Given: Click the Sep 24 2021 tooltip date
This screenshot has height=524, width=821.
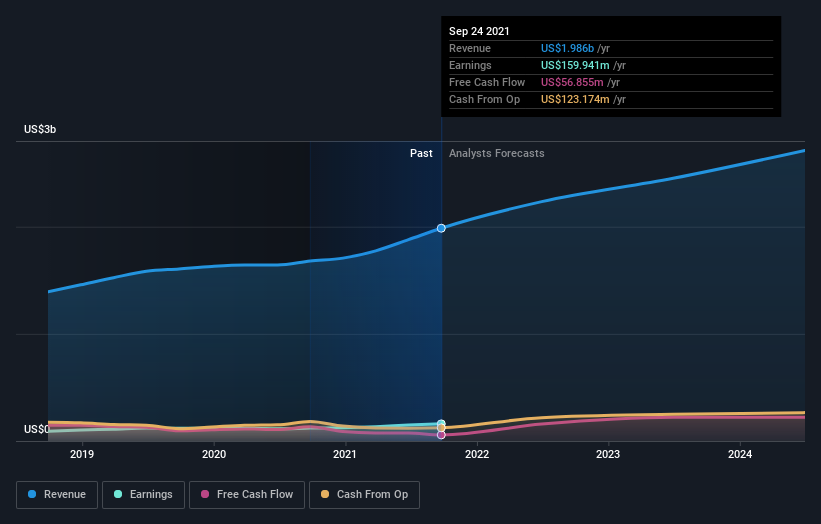Looking at the screenshot, I should 479,31.
